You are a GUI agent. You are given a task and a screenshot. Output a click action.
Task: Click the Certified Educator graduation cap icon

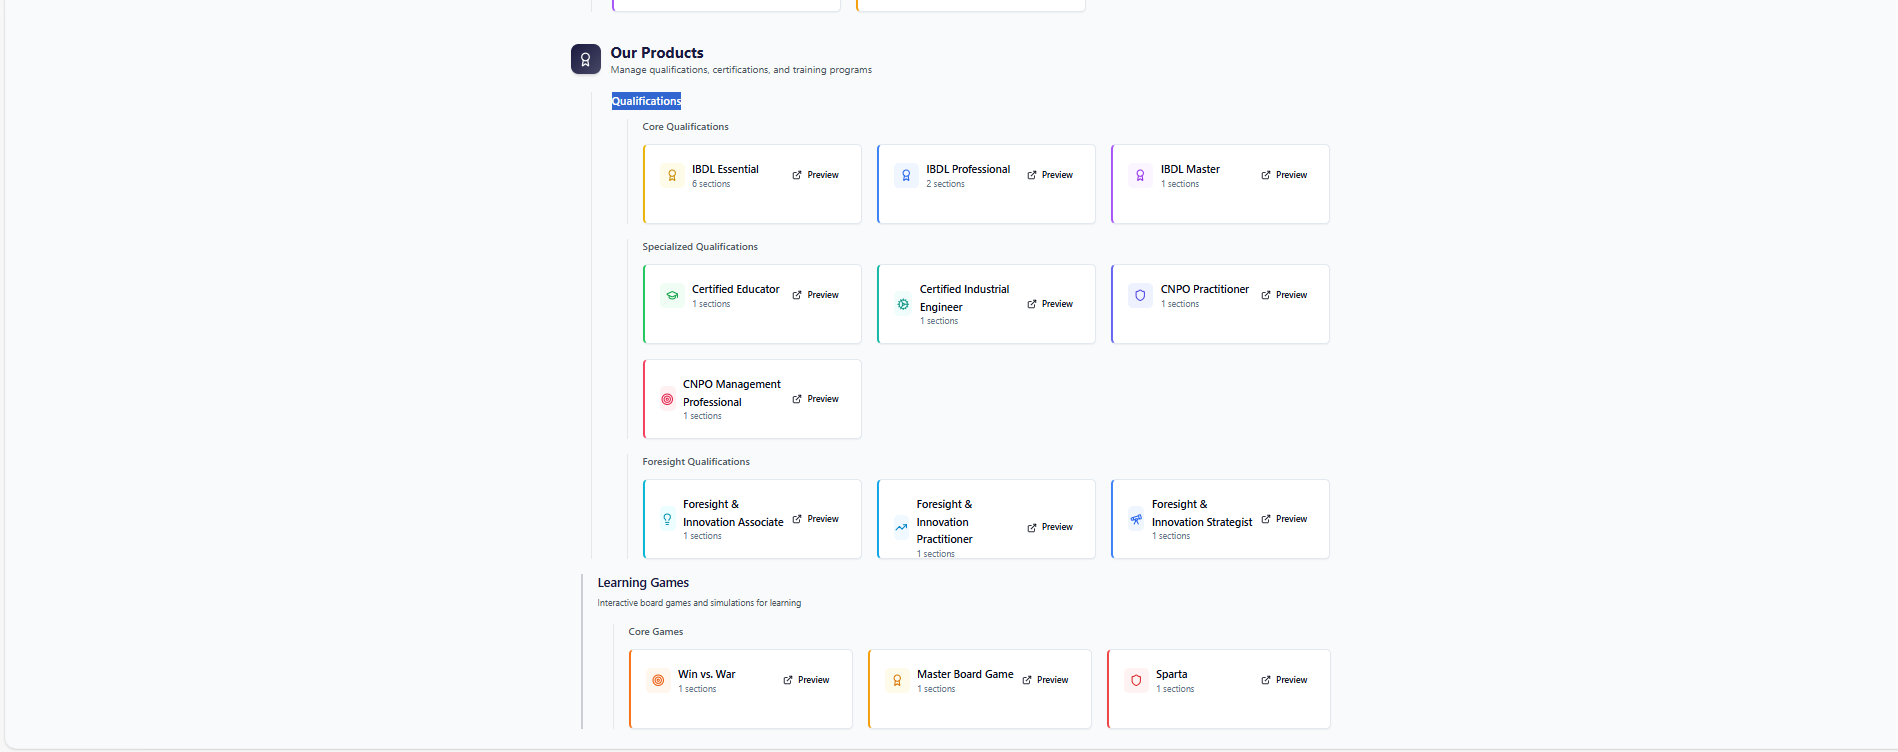click(672, 296)
